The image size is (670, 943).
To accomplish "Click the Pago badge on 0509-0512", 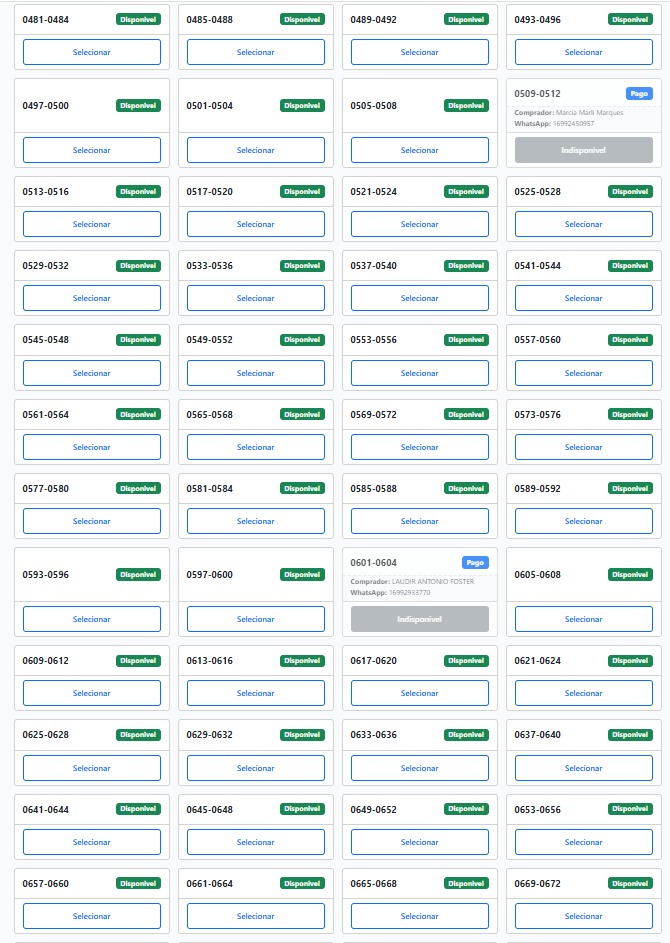I will point(639,94).
